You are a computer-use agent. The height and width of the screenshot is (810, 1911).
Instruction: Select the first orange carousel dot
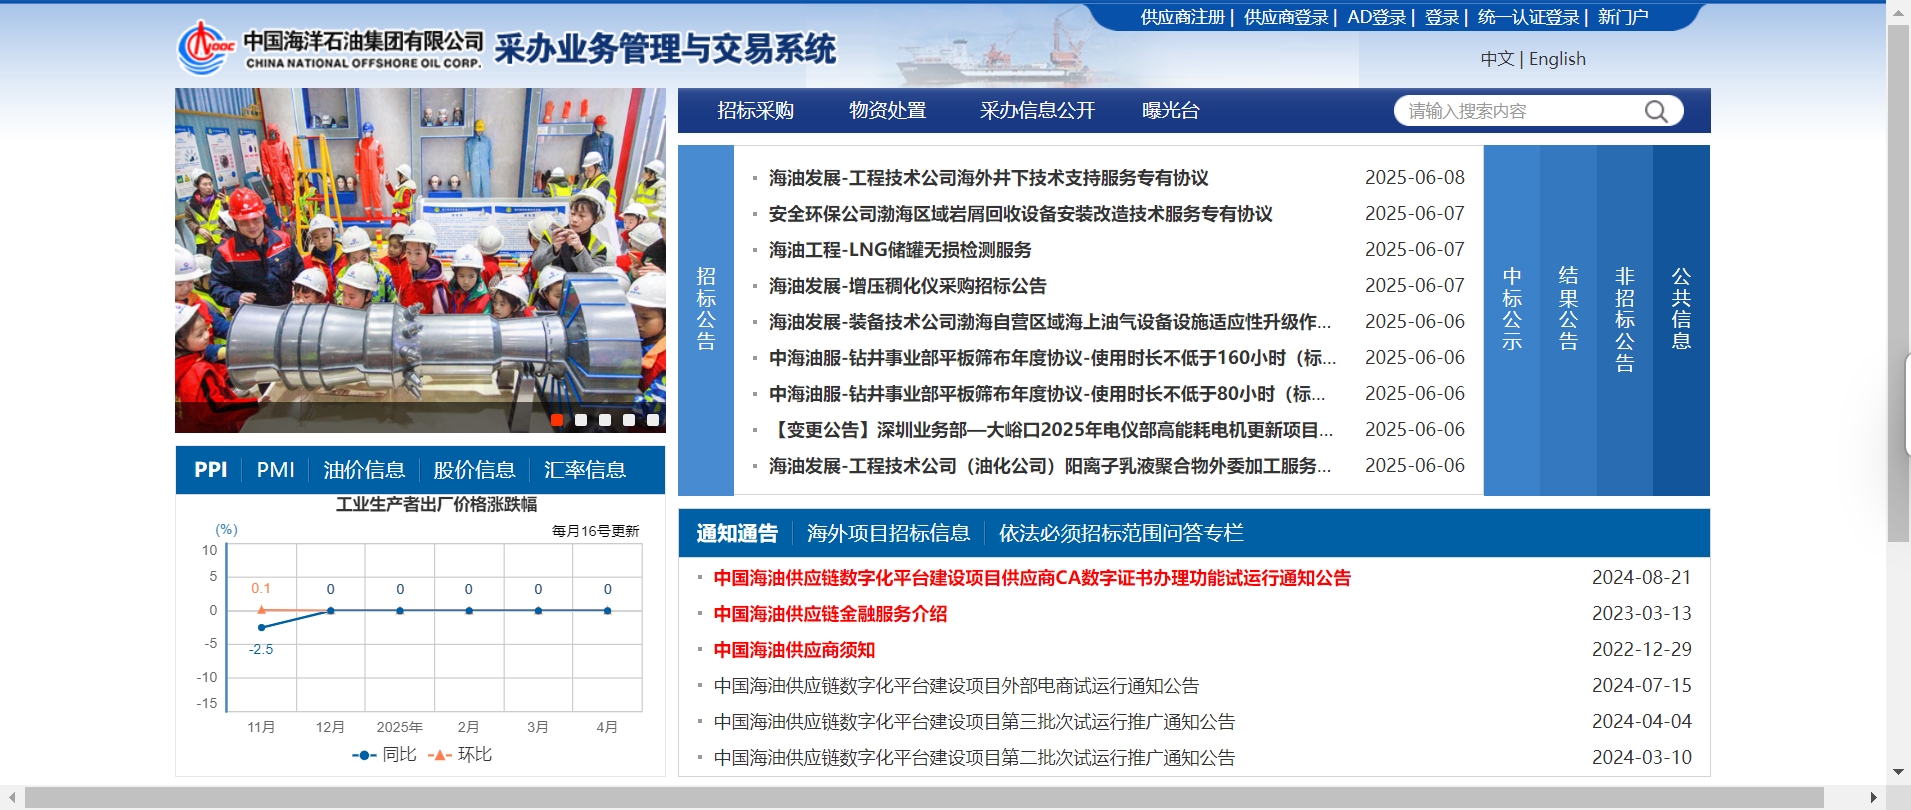coord(557,420)
